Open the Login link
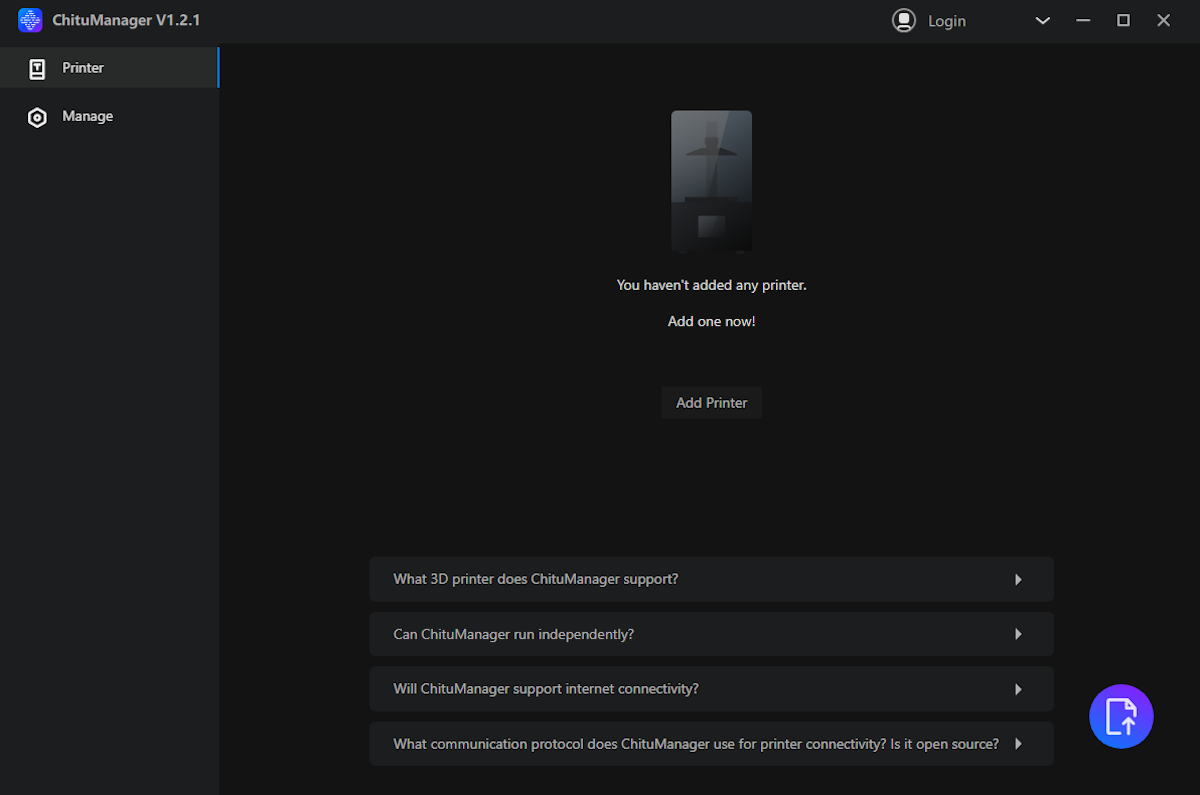Screen dimensions: 1200x795 [946, 21]
